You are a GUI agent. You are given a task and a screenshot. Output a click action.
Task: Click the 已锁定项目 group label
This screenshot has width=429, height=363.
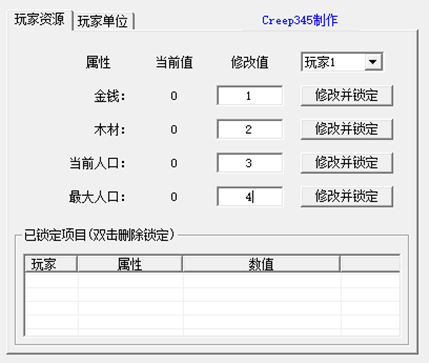(x=99, y=235)
